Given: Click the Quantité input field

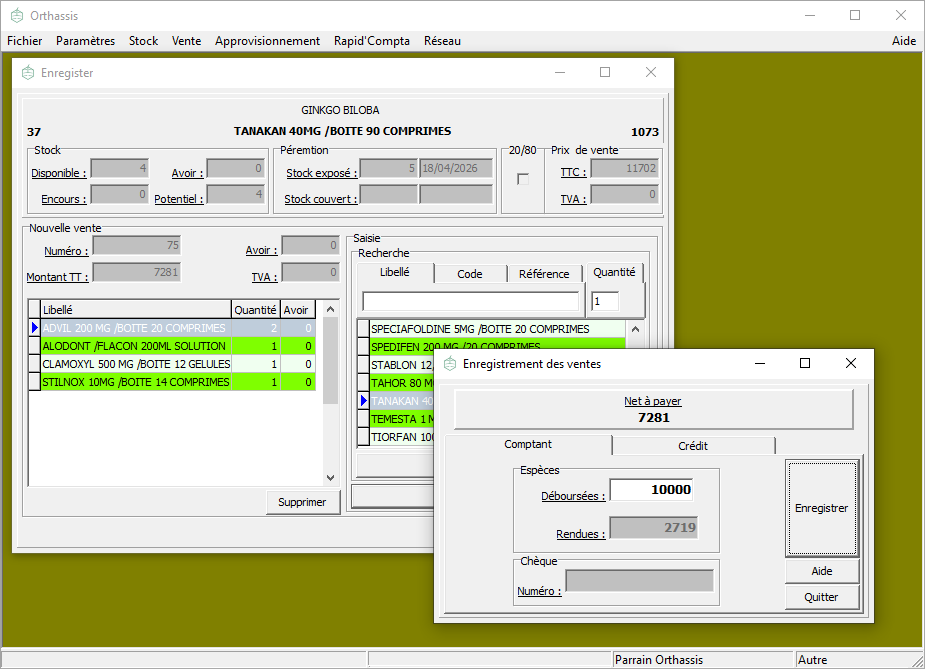Looking at the screenshot, I should pyautogui.click(x=605, y=301).
